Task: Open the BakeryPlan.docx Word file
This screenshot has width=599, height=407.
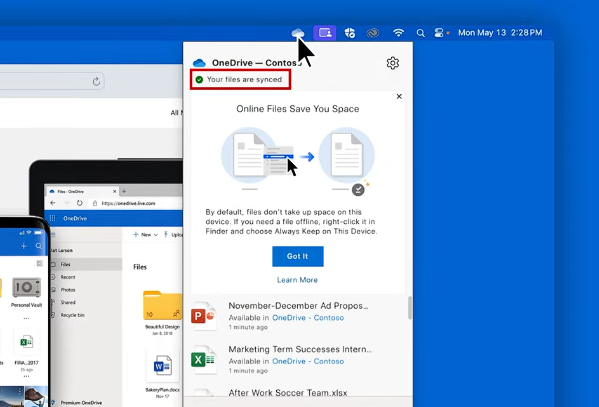Action: [x=162, y=366]
